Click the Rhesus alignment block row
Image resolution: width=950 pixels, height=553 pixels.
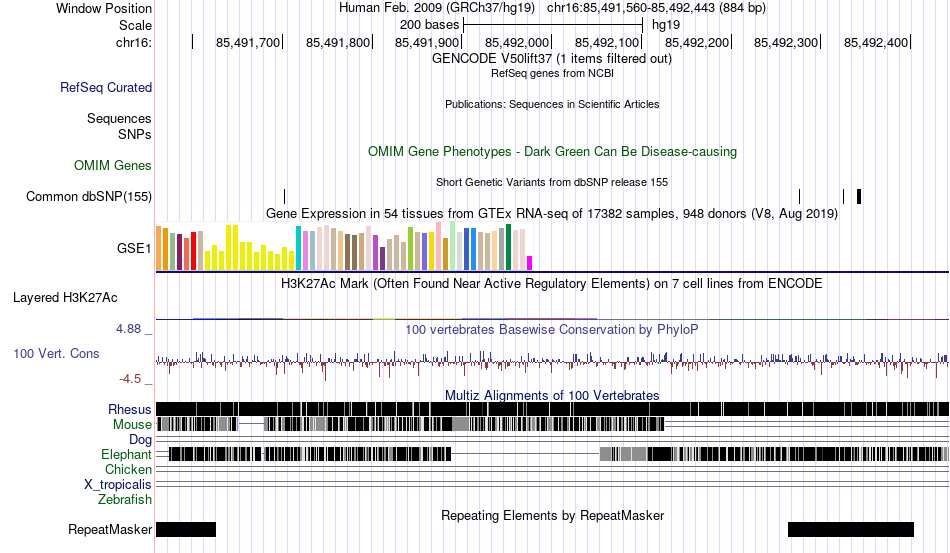click(553, 409)
